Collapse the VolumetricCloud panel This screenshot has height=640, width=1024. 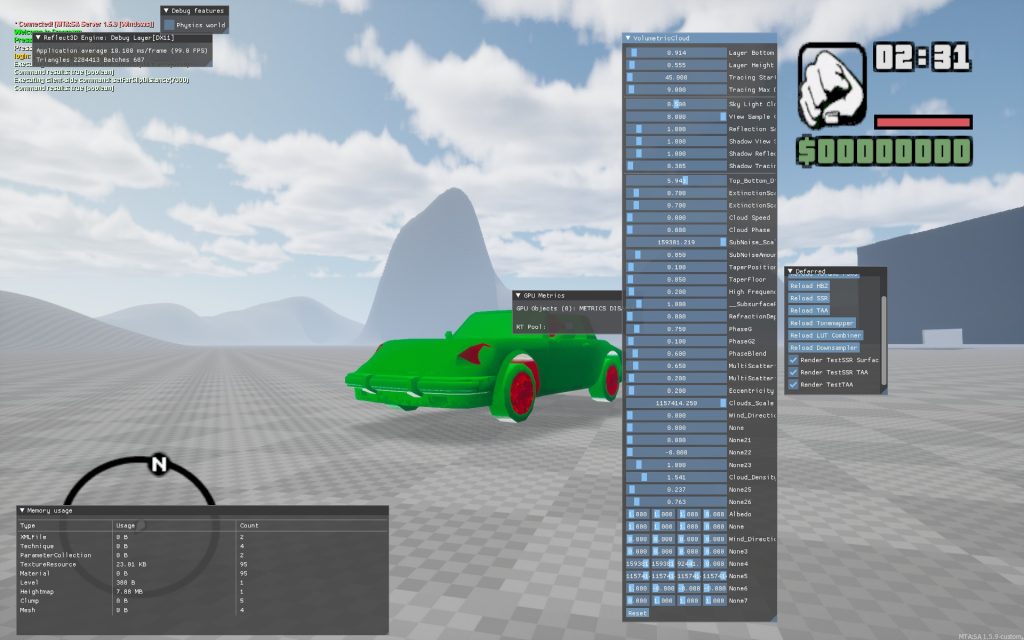coord(628,38)
